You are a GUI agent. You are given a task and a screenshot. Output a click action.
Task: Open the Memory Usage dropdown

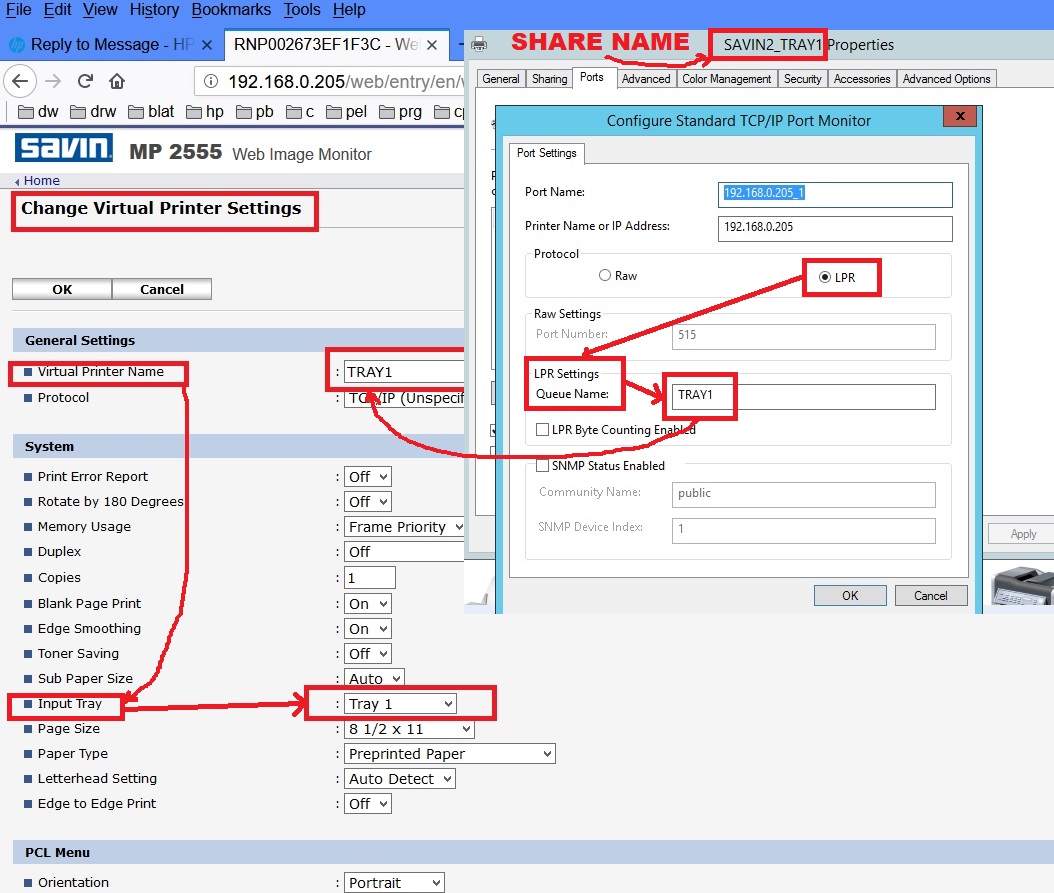[405, 527]
